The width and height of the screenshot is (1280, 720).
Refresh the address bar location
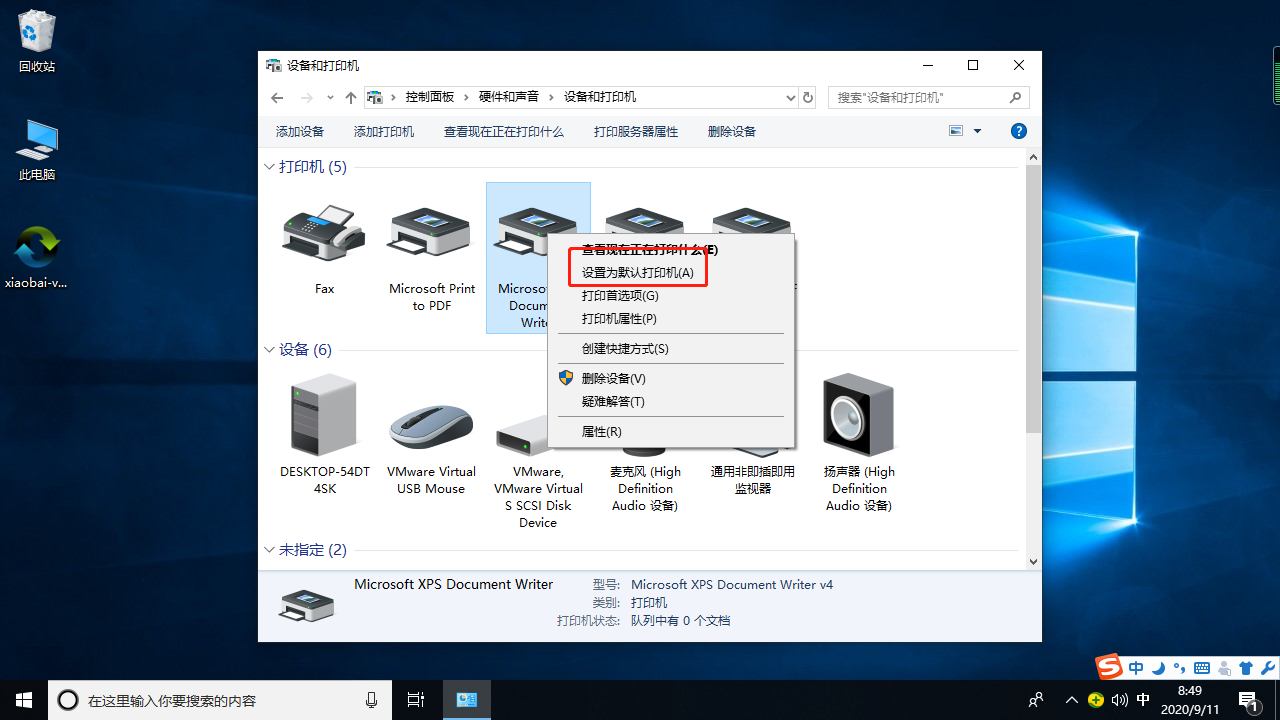point(808,97)
